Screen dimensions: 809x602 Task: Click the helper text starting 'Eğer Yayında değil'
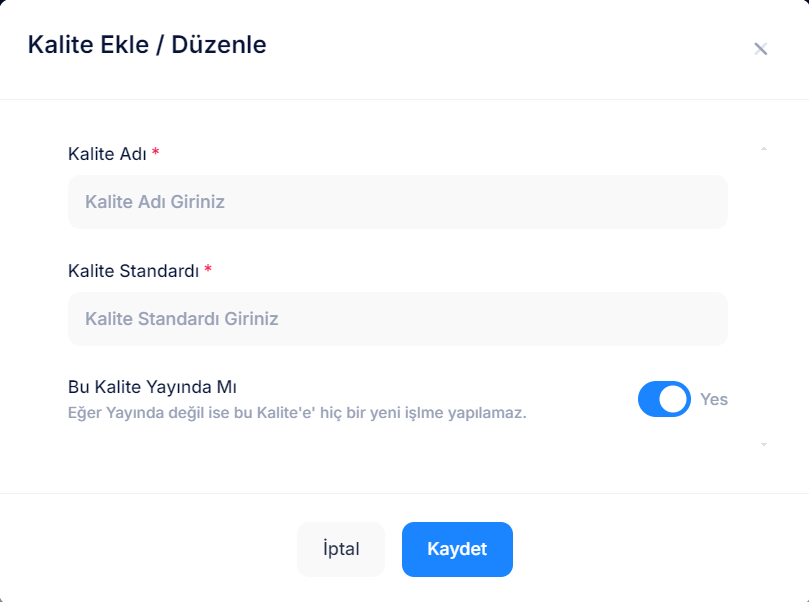pyautogui.click(x=297, y=412)
